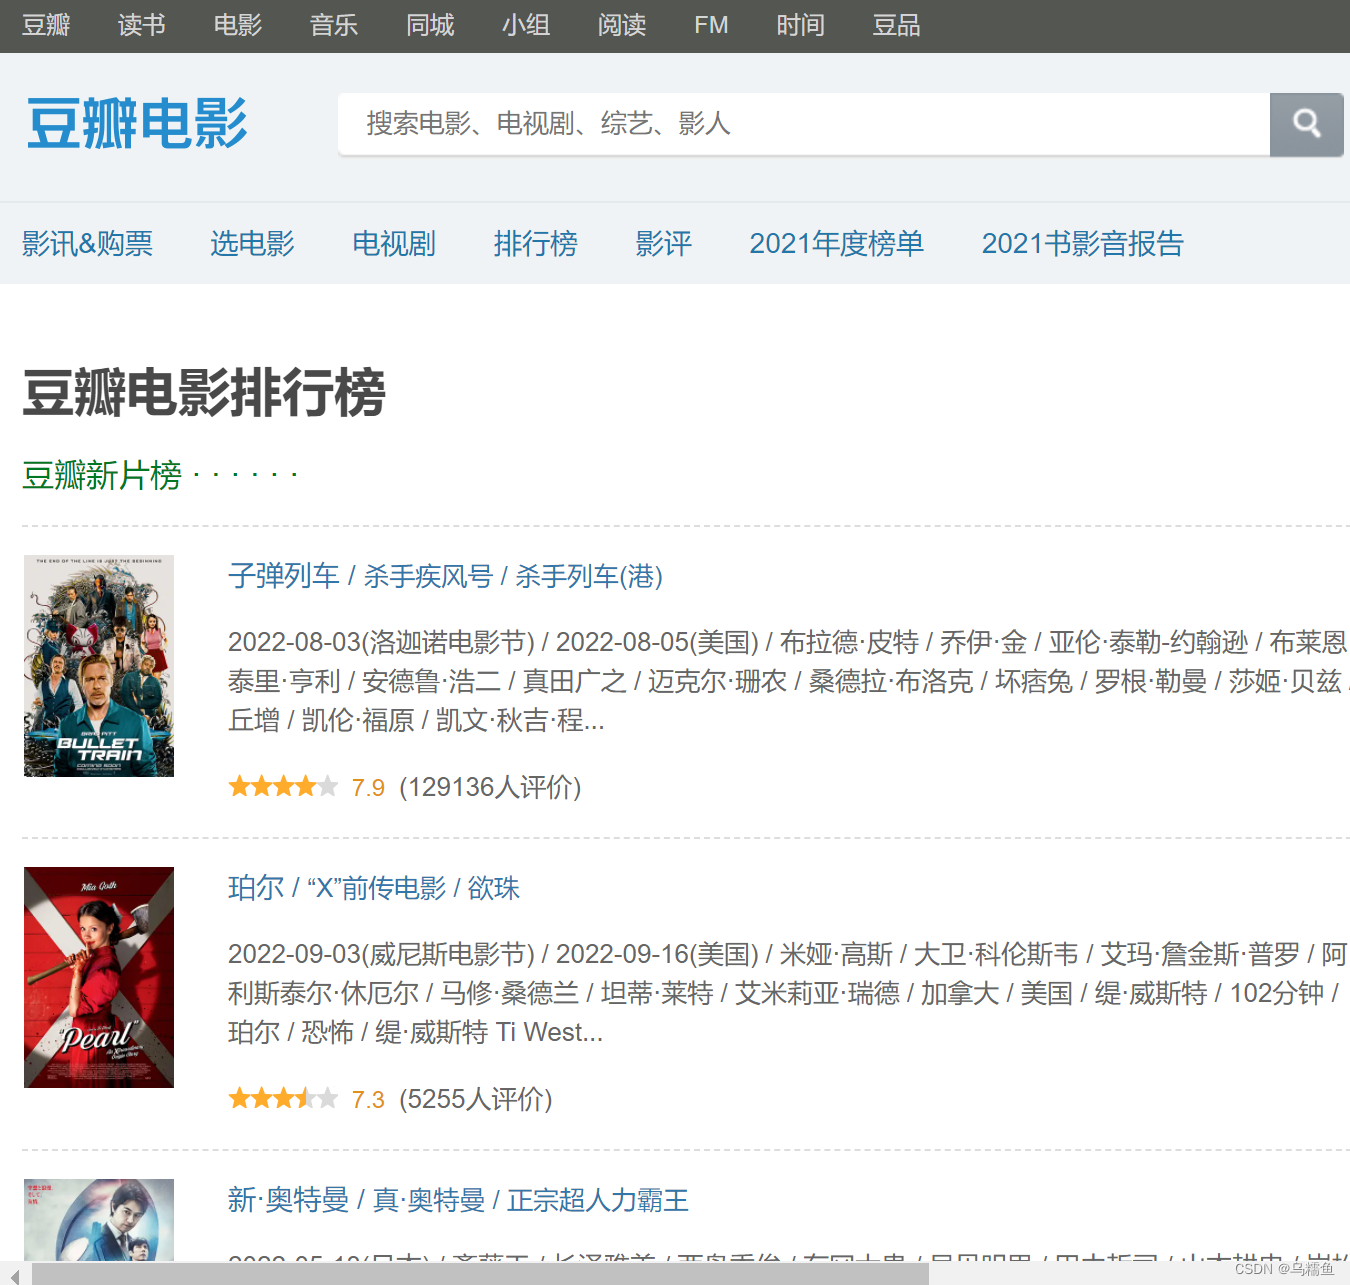Click the 5255人评价 review count
Image resolution: width=1350 pixels, height=1285 pixels.
476,1099
